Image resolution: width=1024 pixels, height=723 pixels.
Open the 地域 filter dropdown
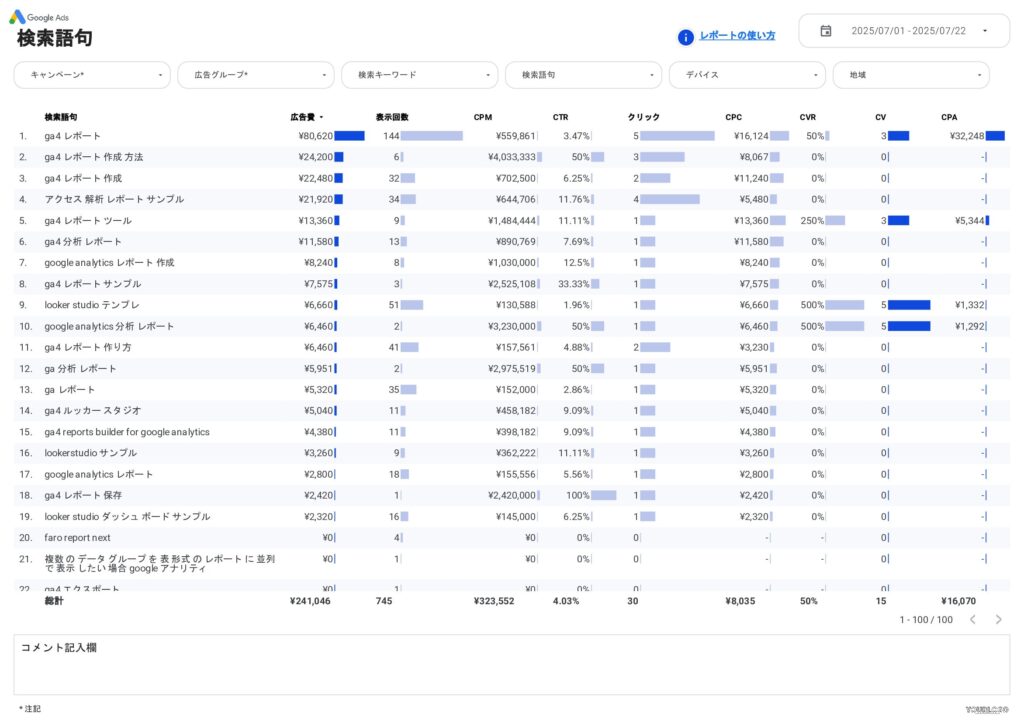909,74
